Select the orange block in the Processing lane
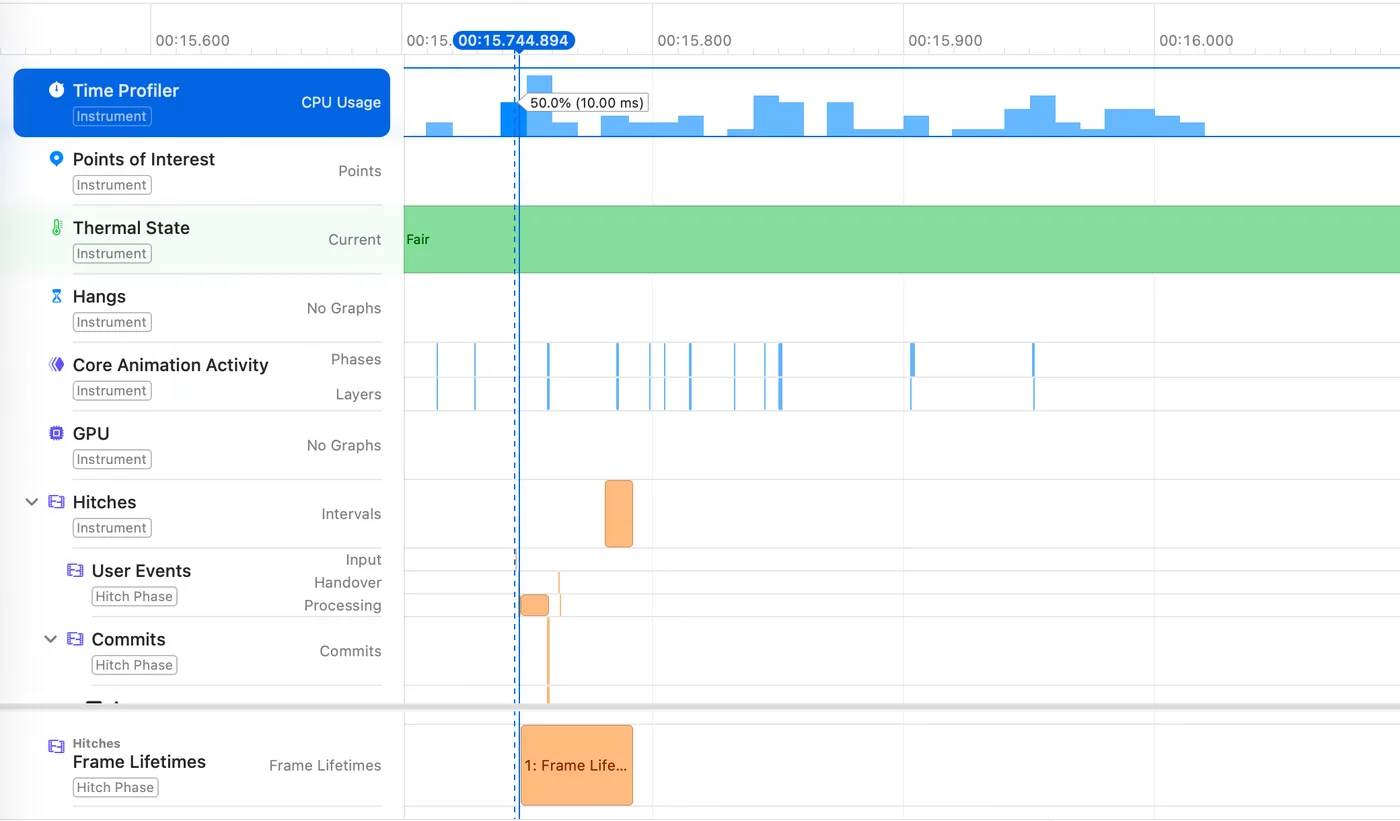This screenshot has height=821, width=1400. pyautogui.click(x=535, y=605)
